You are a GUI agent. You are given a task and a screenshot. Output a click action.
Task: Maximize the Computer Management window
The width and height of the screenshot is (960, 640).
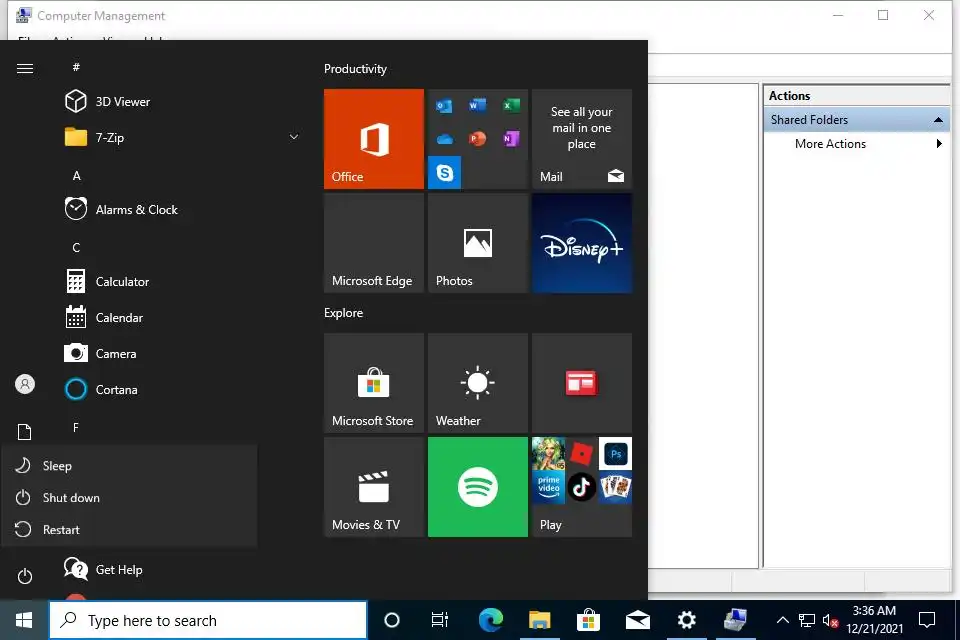pos(883,15)
